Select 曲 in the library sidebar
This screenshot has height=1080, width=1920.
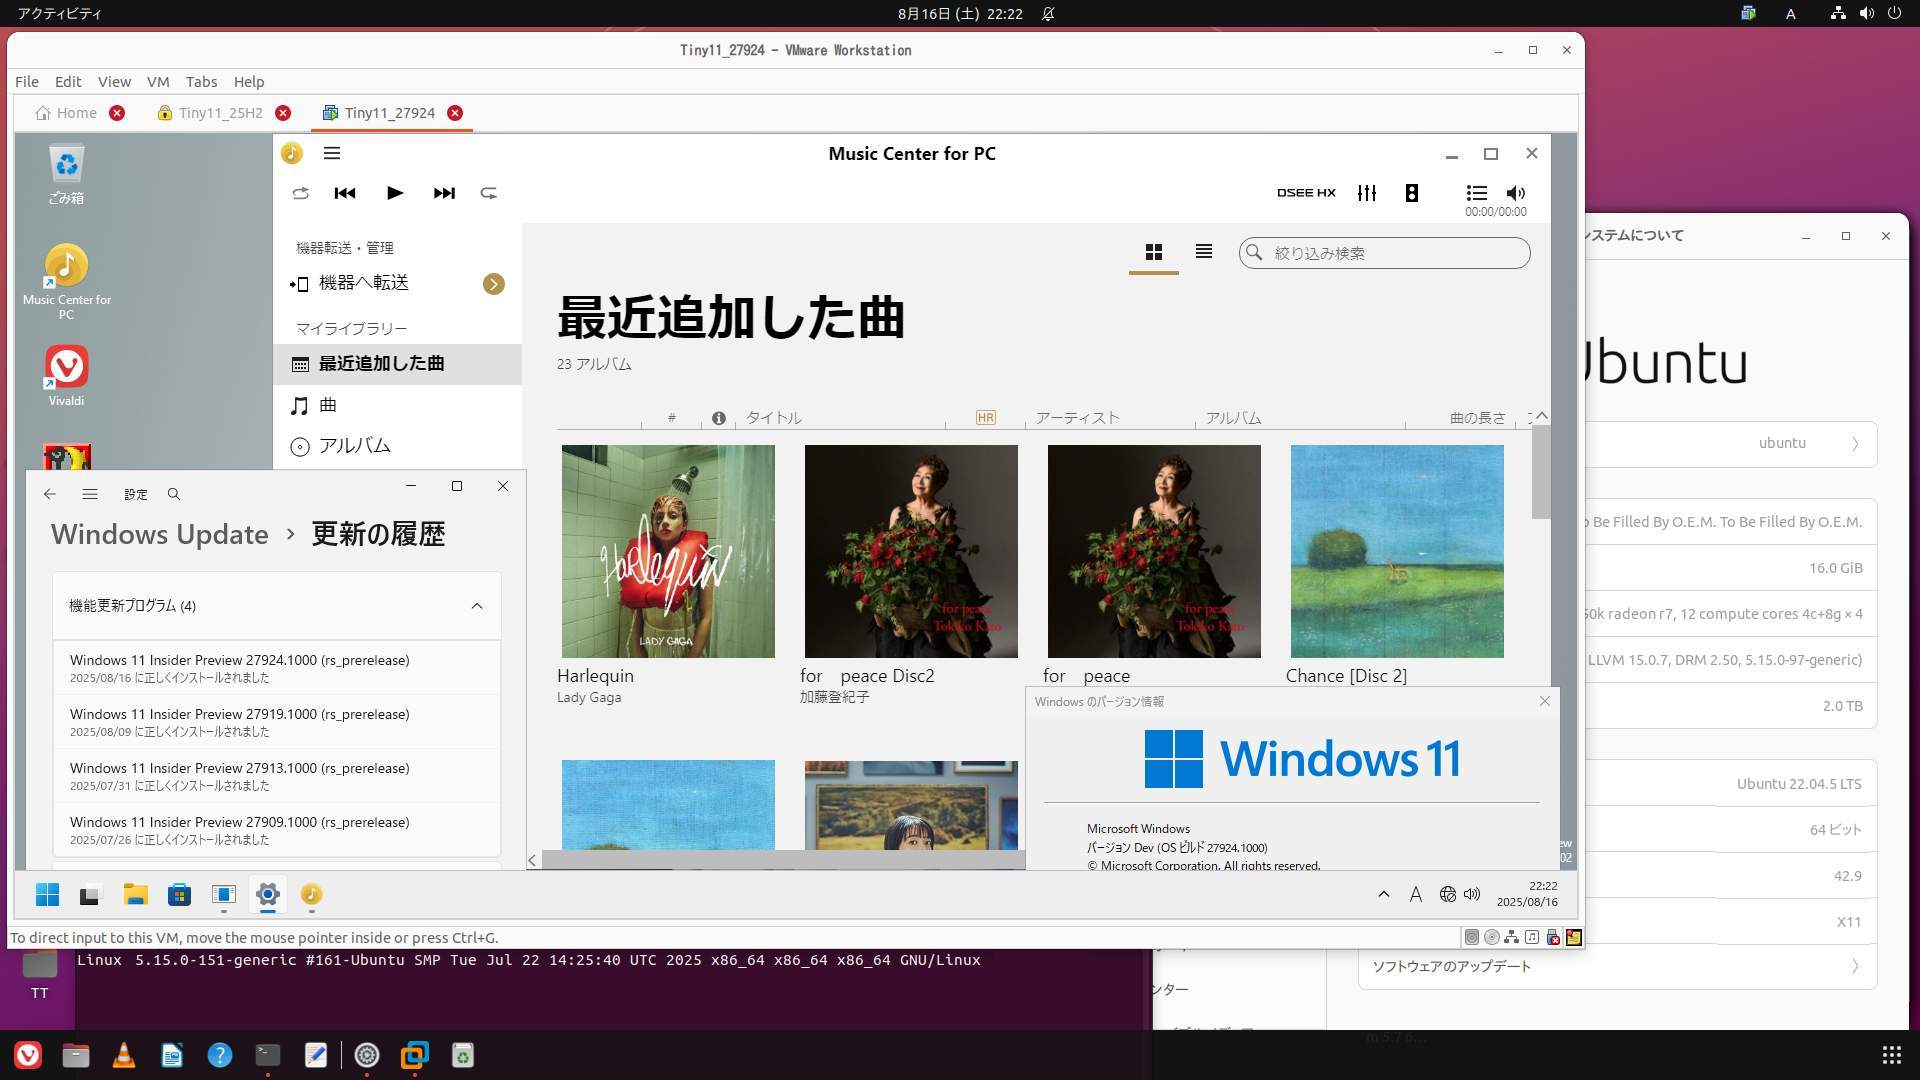[397, 405]
